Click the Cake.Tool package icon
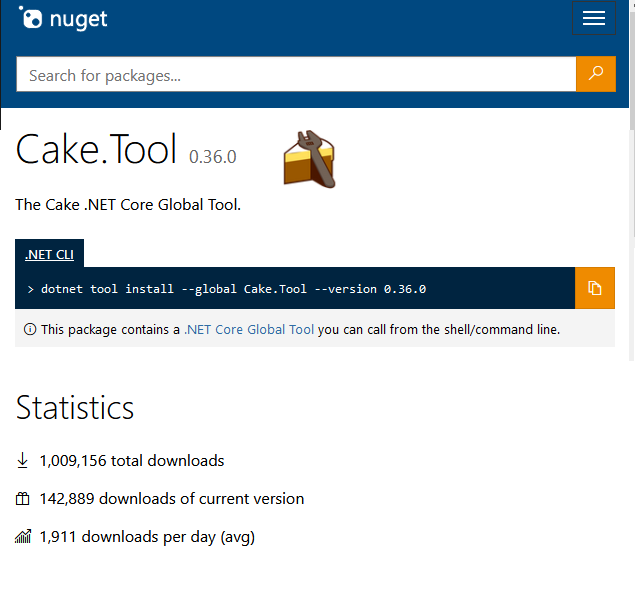The width and height of the screenshot is (635, 591). 309,159
